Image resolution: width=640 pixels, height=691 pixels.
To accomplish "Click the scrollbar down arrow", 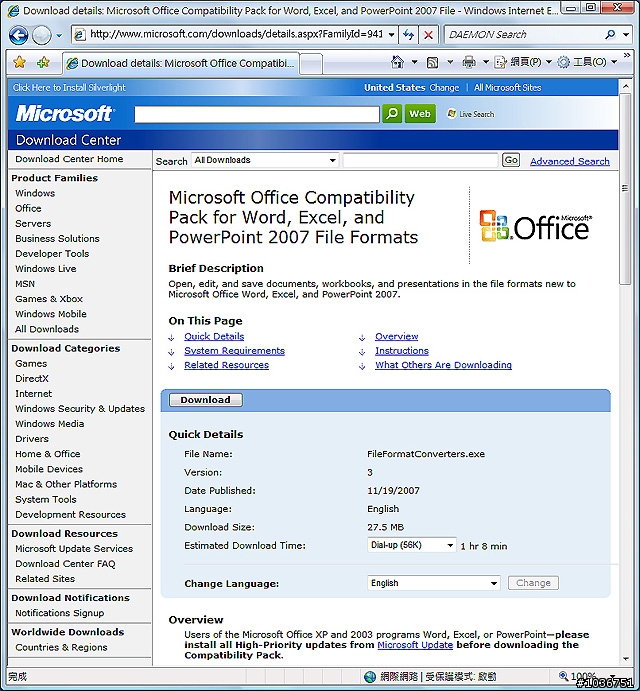I will [x=625, y=659].
